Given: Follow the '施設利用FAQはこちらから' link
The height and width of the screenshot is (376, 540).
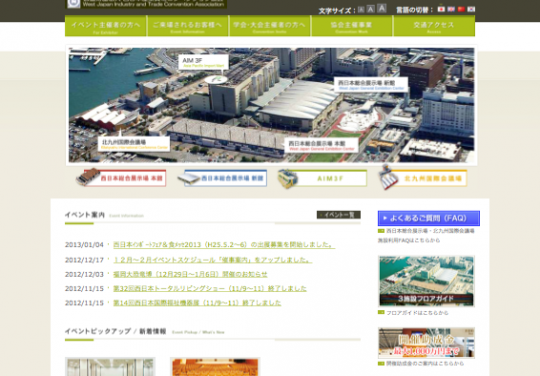Looking at the screenshot, I should click(409, 240).
